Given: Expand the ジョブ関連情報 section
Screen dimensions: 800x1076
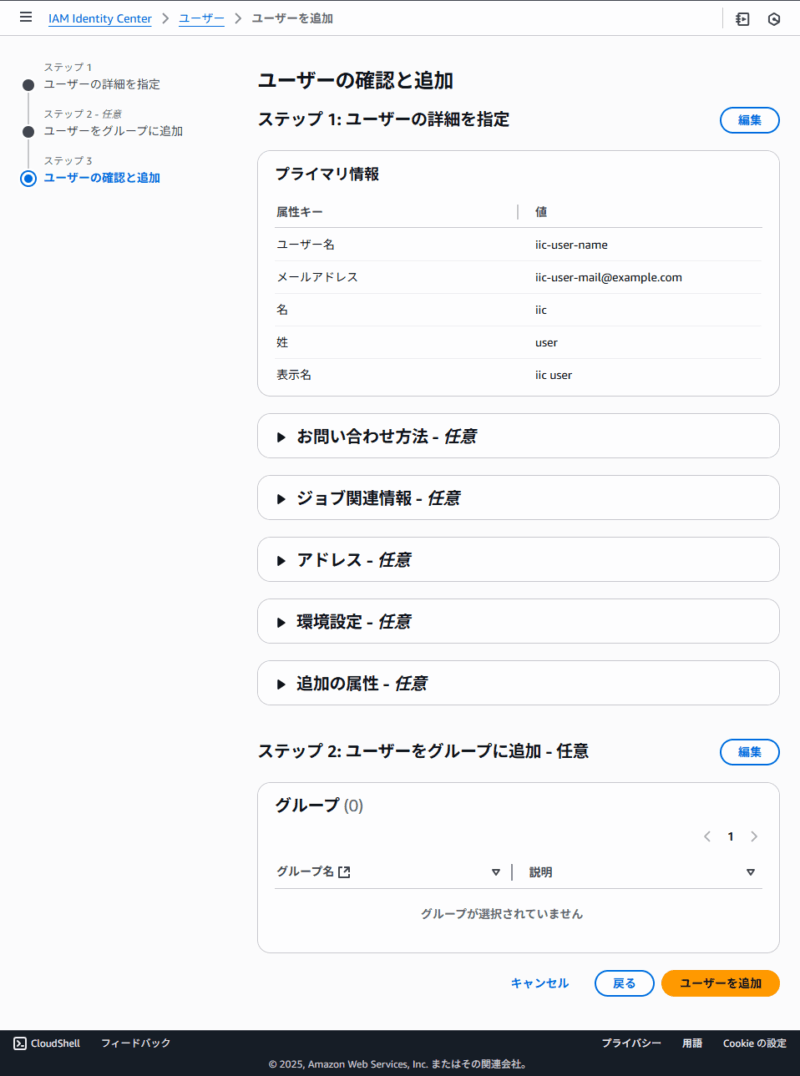Looking at the screenshot, I should 518,498.
